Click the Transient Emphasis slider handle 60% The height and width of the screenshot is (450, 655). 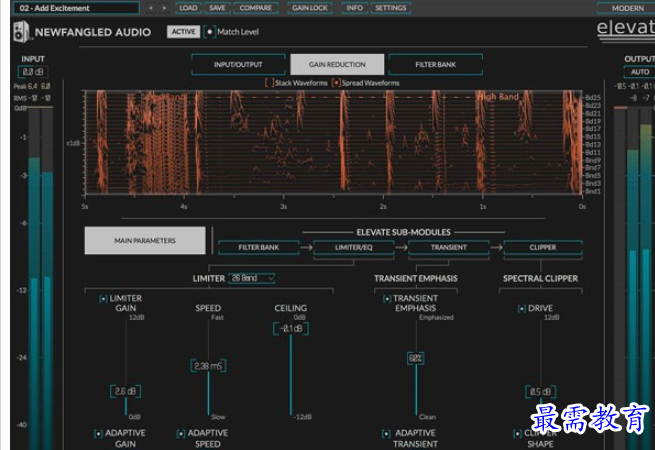[416, 358]
